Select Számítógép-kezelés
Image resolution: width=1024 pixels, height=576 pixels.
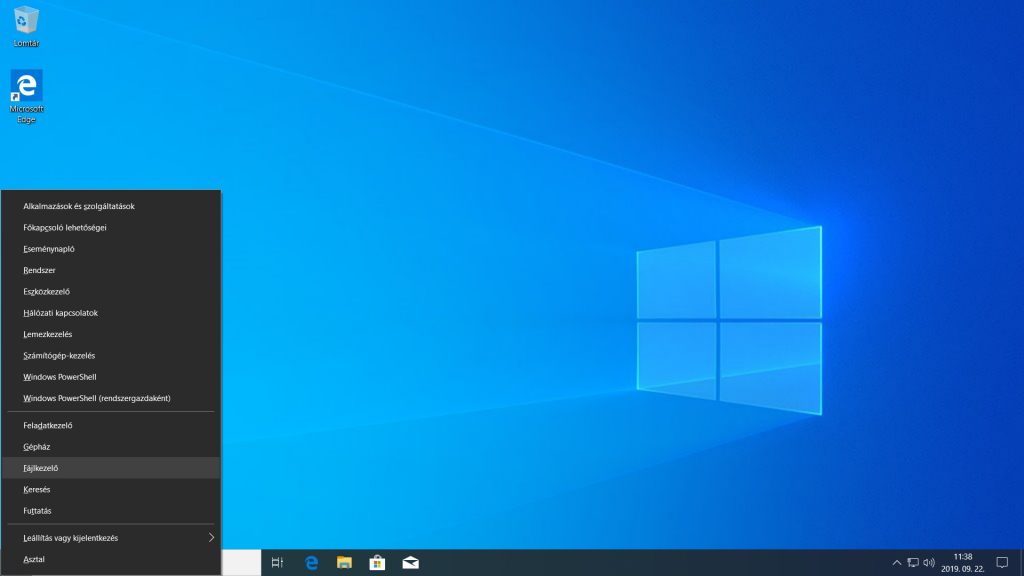(x=111, y=355)
